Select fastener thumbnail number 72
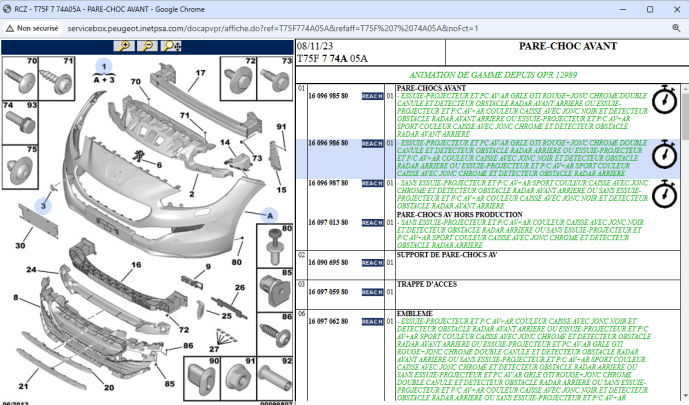 (238, 78)
